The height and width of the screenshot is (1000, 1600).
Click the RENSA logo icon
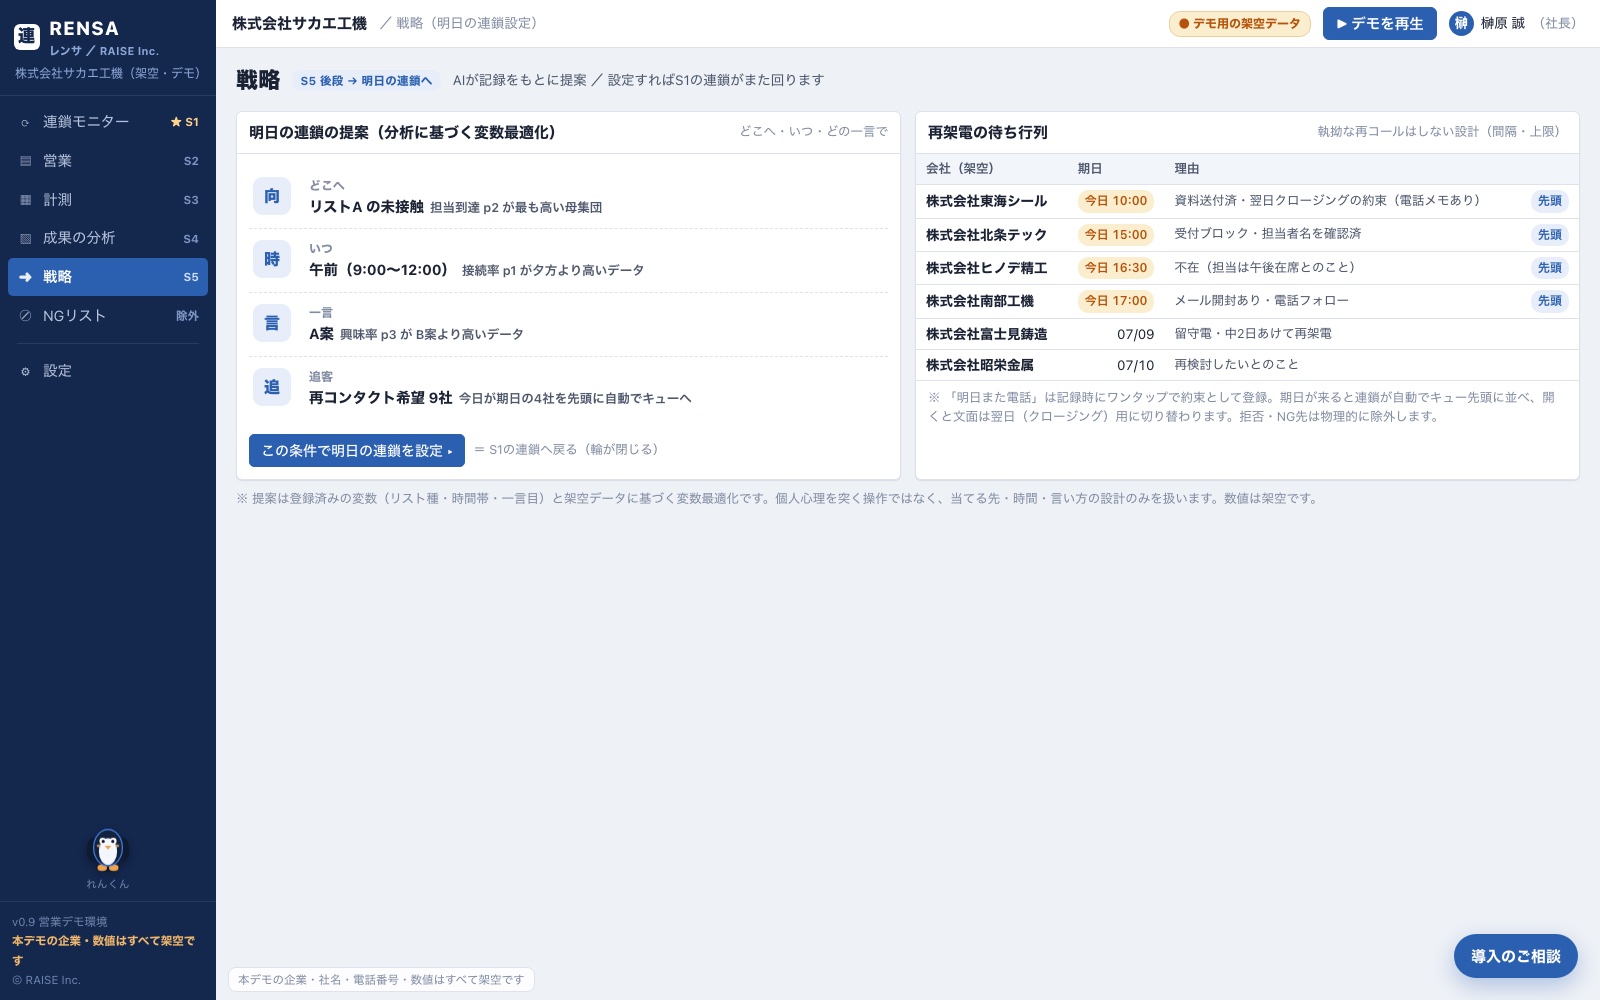27,37
